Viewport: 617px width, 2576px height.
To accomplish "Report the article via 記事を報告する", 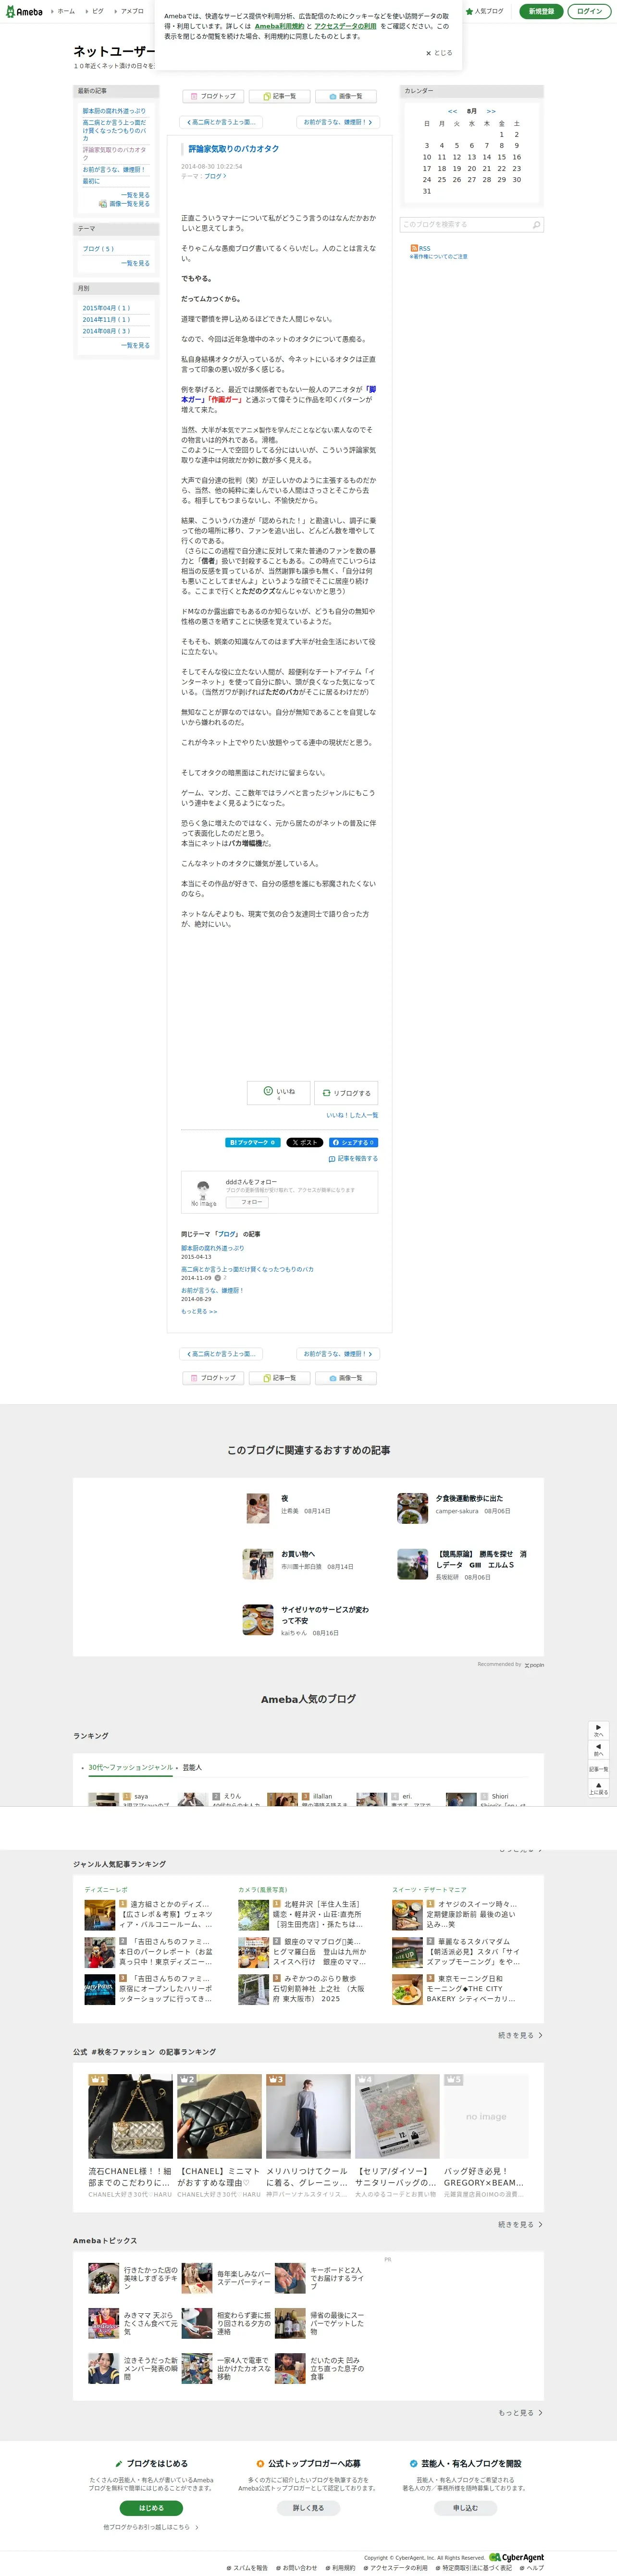I will pos(353,1158).
